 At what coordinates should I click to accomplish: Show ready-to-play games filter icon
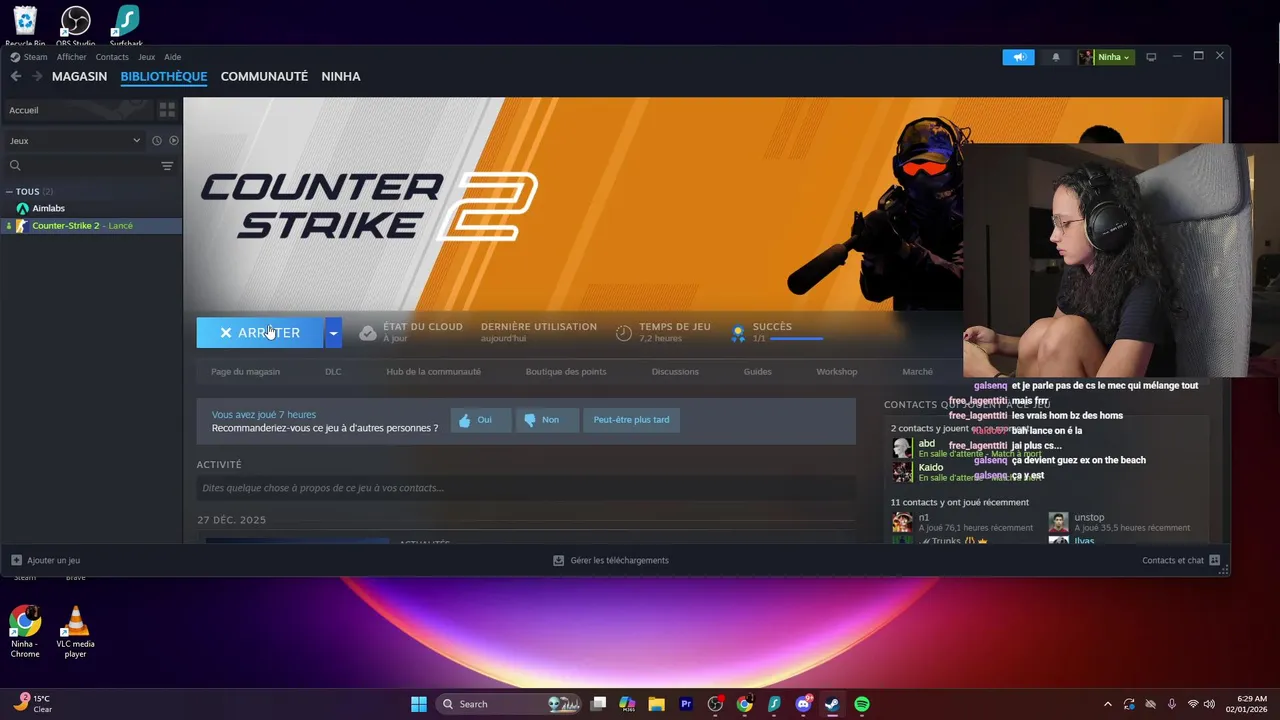[174, 141]
